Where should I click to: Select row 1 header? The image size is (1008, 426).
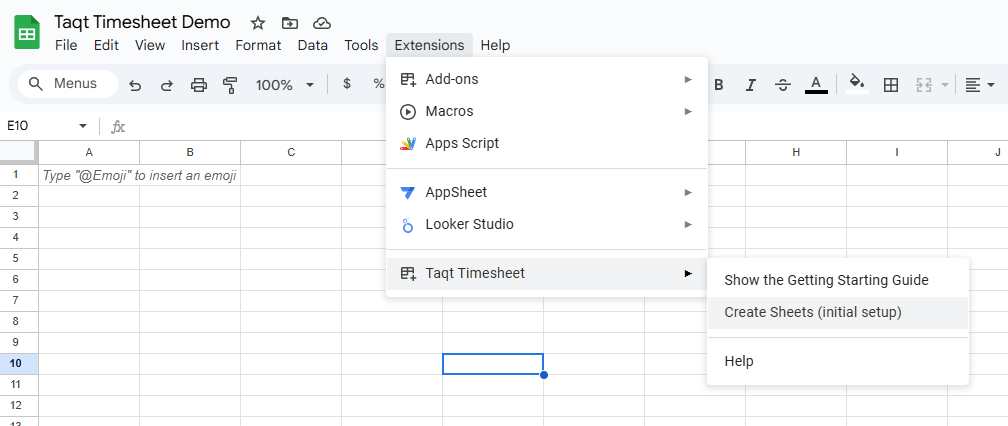pos(19,175)
